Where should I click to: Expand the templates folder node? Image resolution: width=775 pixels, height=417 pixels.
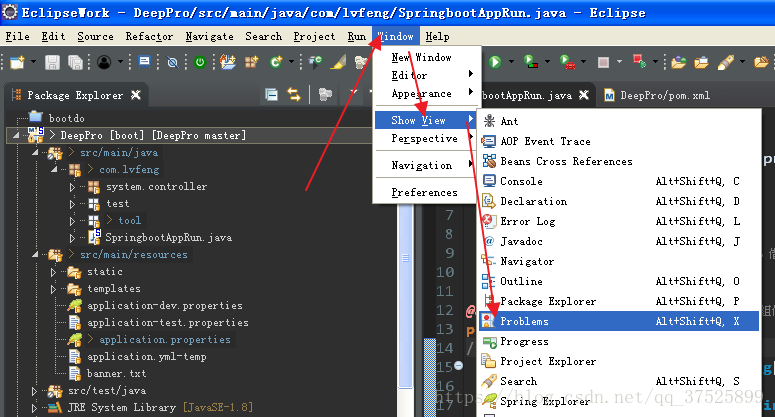tap(53, 289)
